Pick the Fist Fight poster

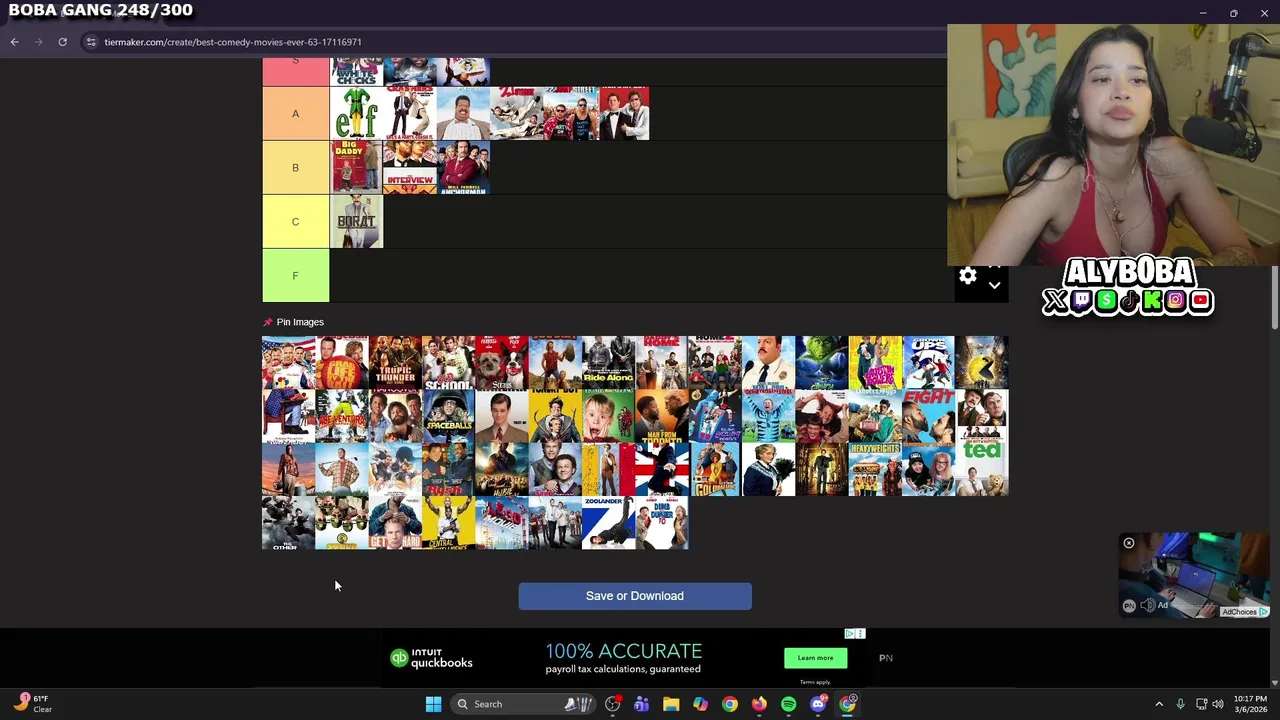[928, 416]
